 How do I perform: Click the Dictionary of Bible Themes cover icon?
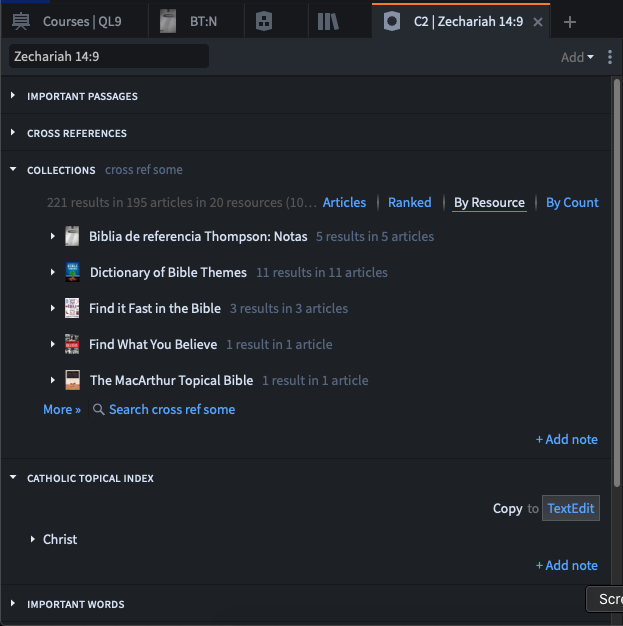pos(72,272)
